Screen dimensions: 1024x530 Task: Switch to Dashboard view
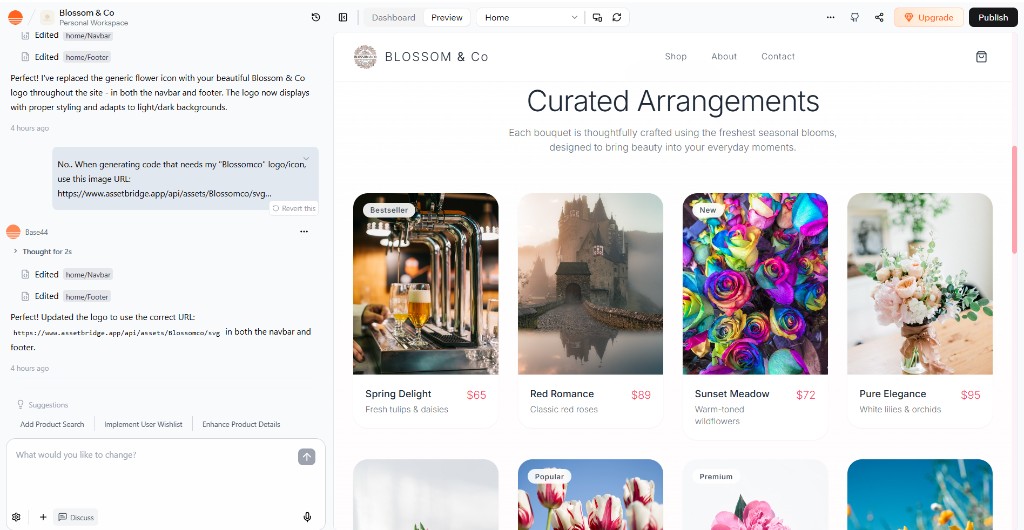[x=393, y=18]
